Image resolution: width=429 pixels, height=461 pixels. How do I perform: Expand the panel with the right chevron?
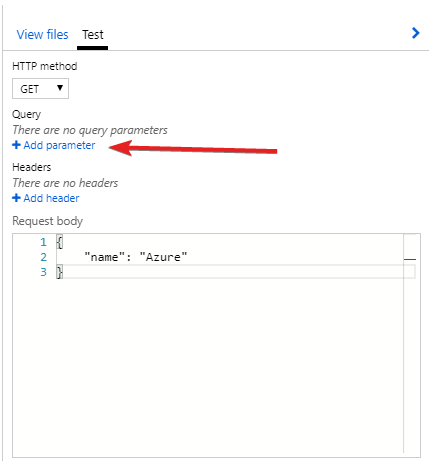(x=415, y=33)
